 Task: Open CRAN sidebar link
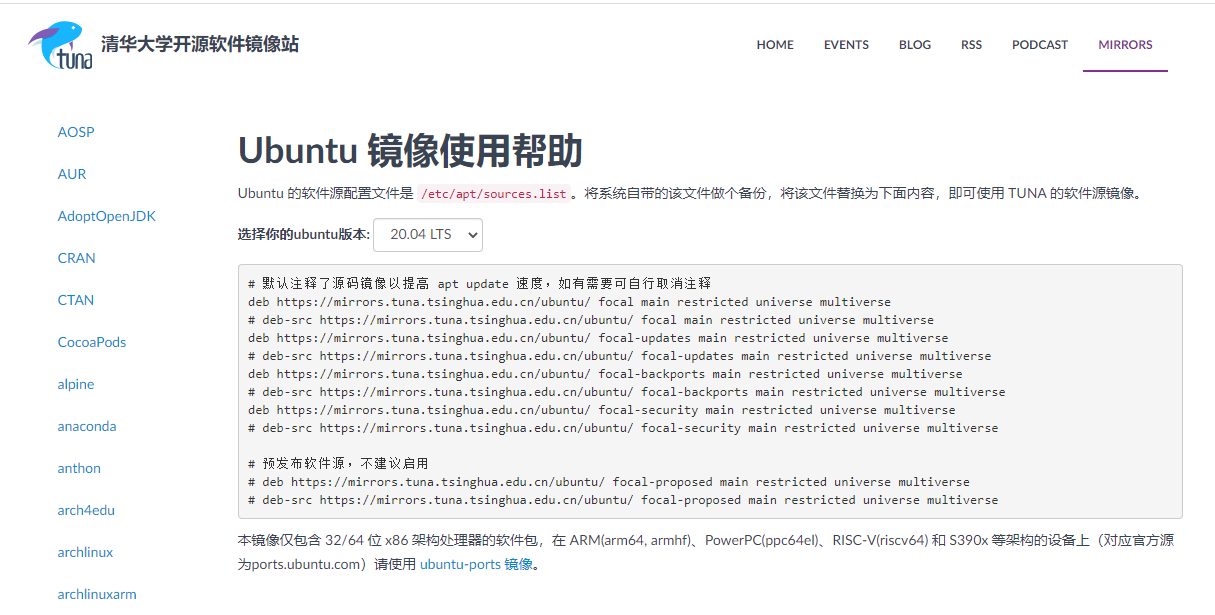click(x=77, y=258)
